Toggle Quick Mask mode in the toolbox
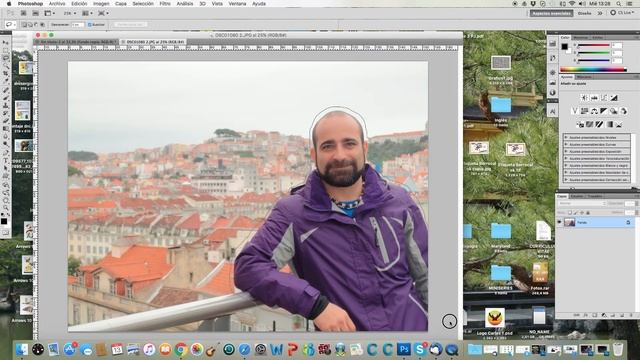 click(5, 232)
